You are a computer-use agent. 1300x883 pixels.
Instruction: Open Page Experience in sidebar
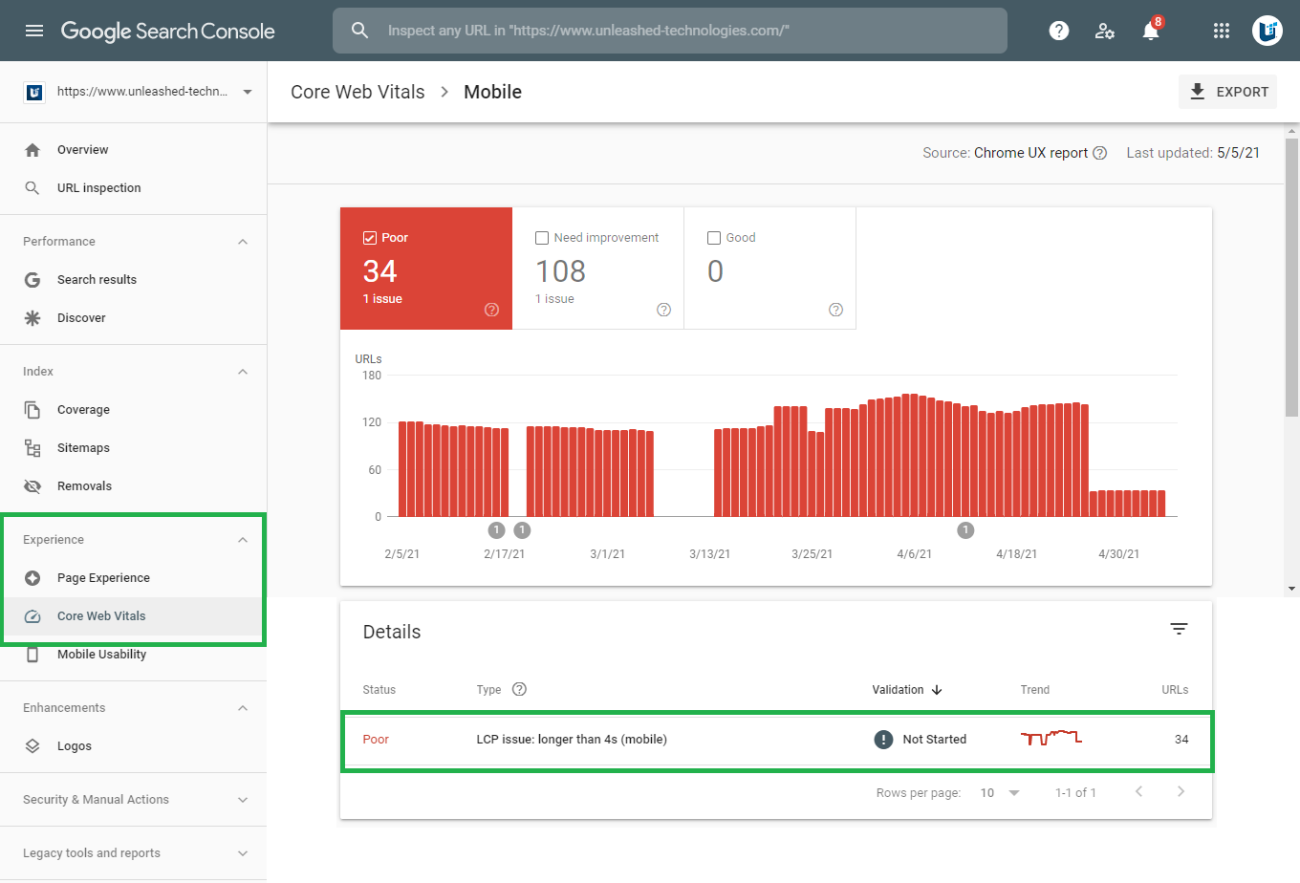pyautogui.click(x=103, y=578)
